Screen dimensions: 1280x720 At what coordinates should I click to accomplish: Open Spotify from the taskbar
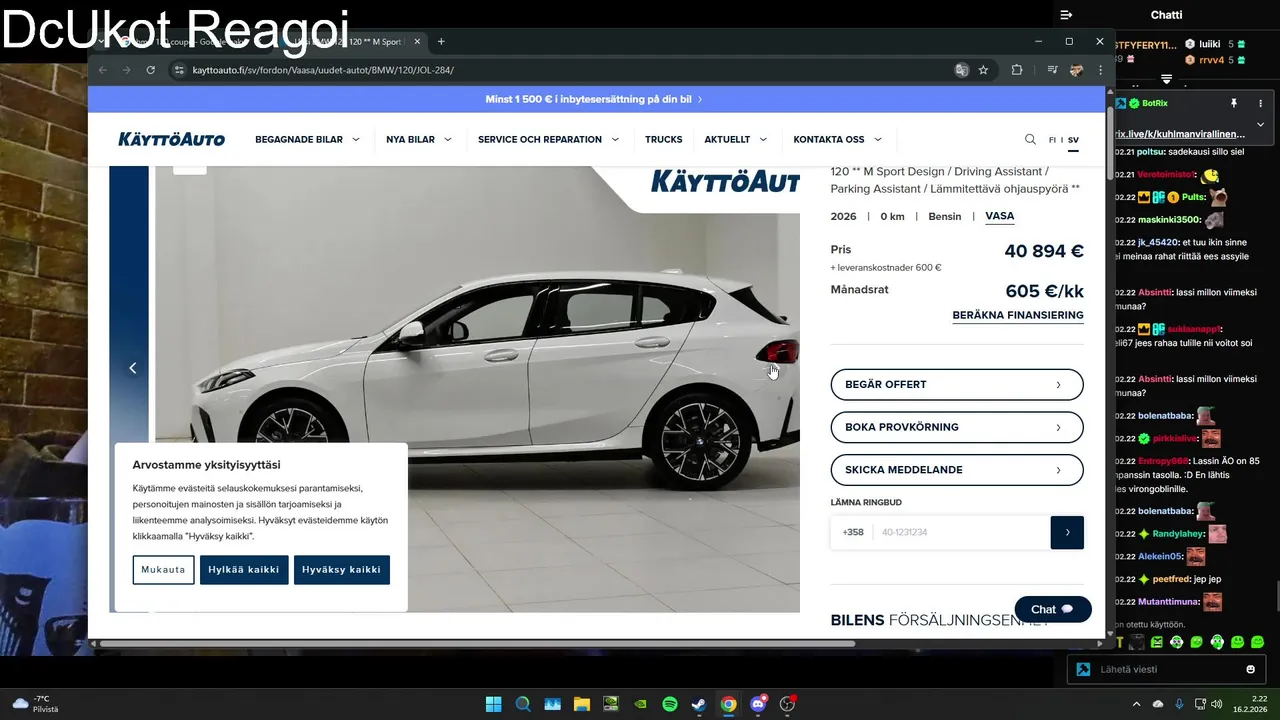(x=670, y=704)
